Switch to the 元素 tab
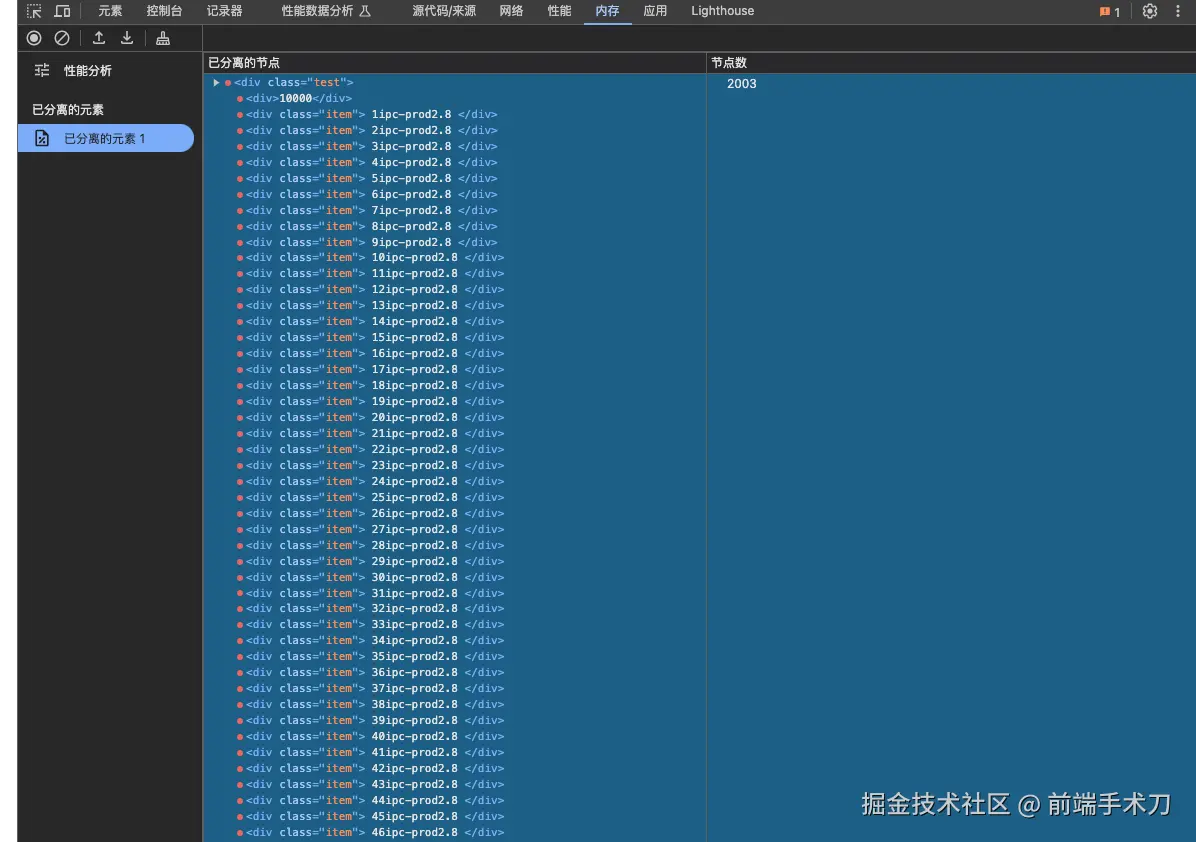 pos(110,11)
